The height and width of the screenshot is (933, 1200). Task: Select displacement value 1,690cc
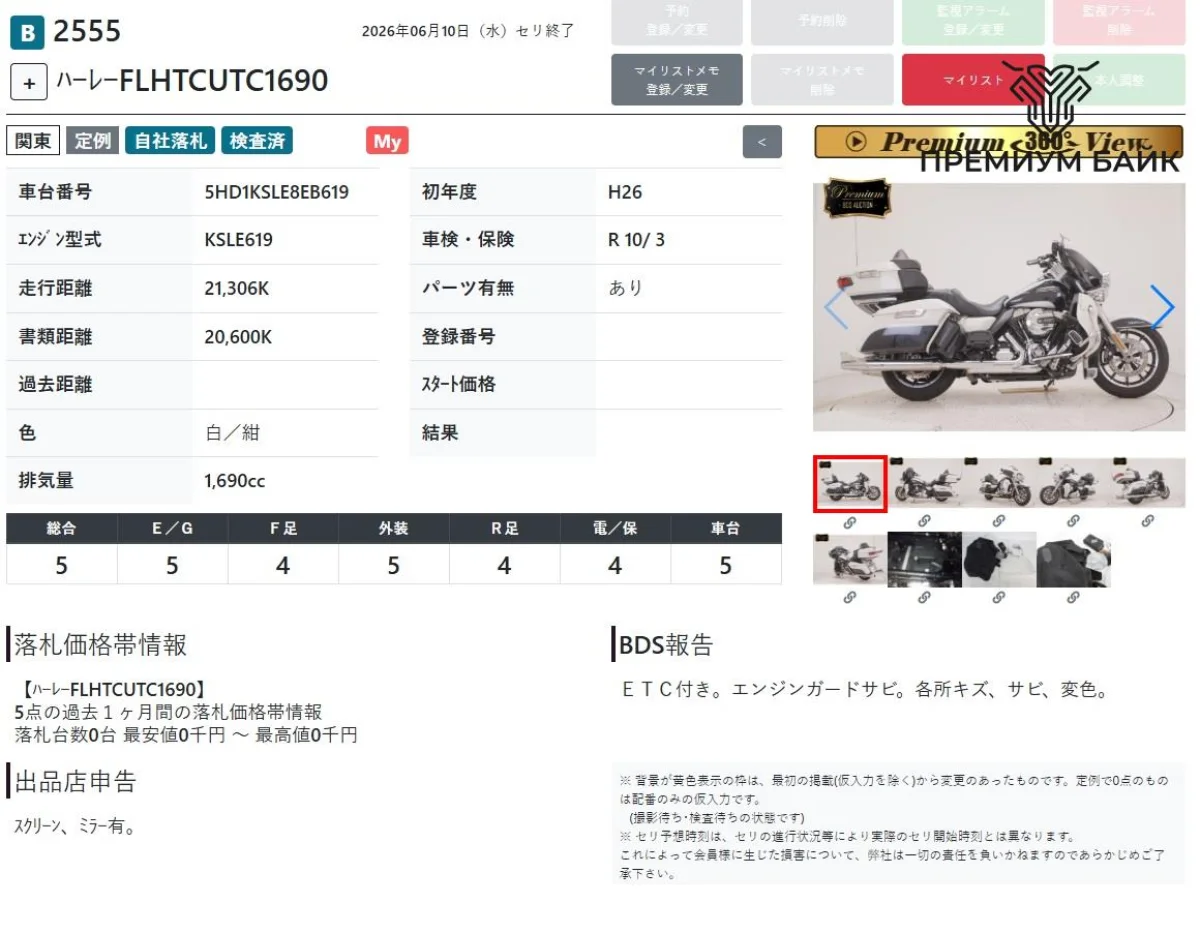click(235, 481)
